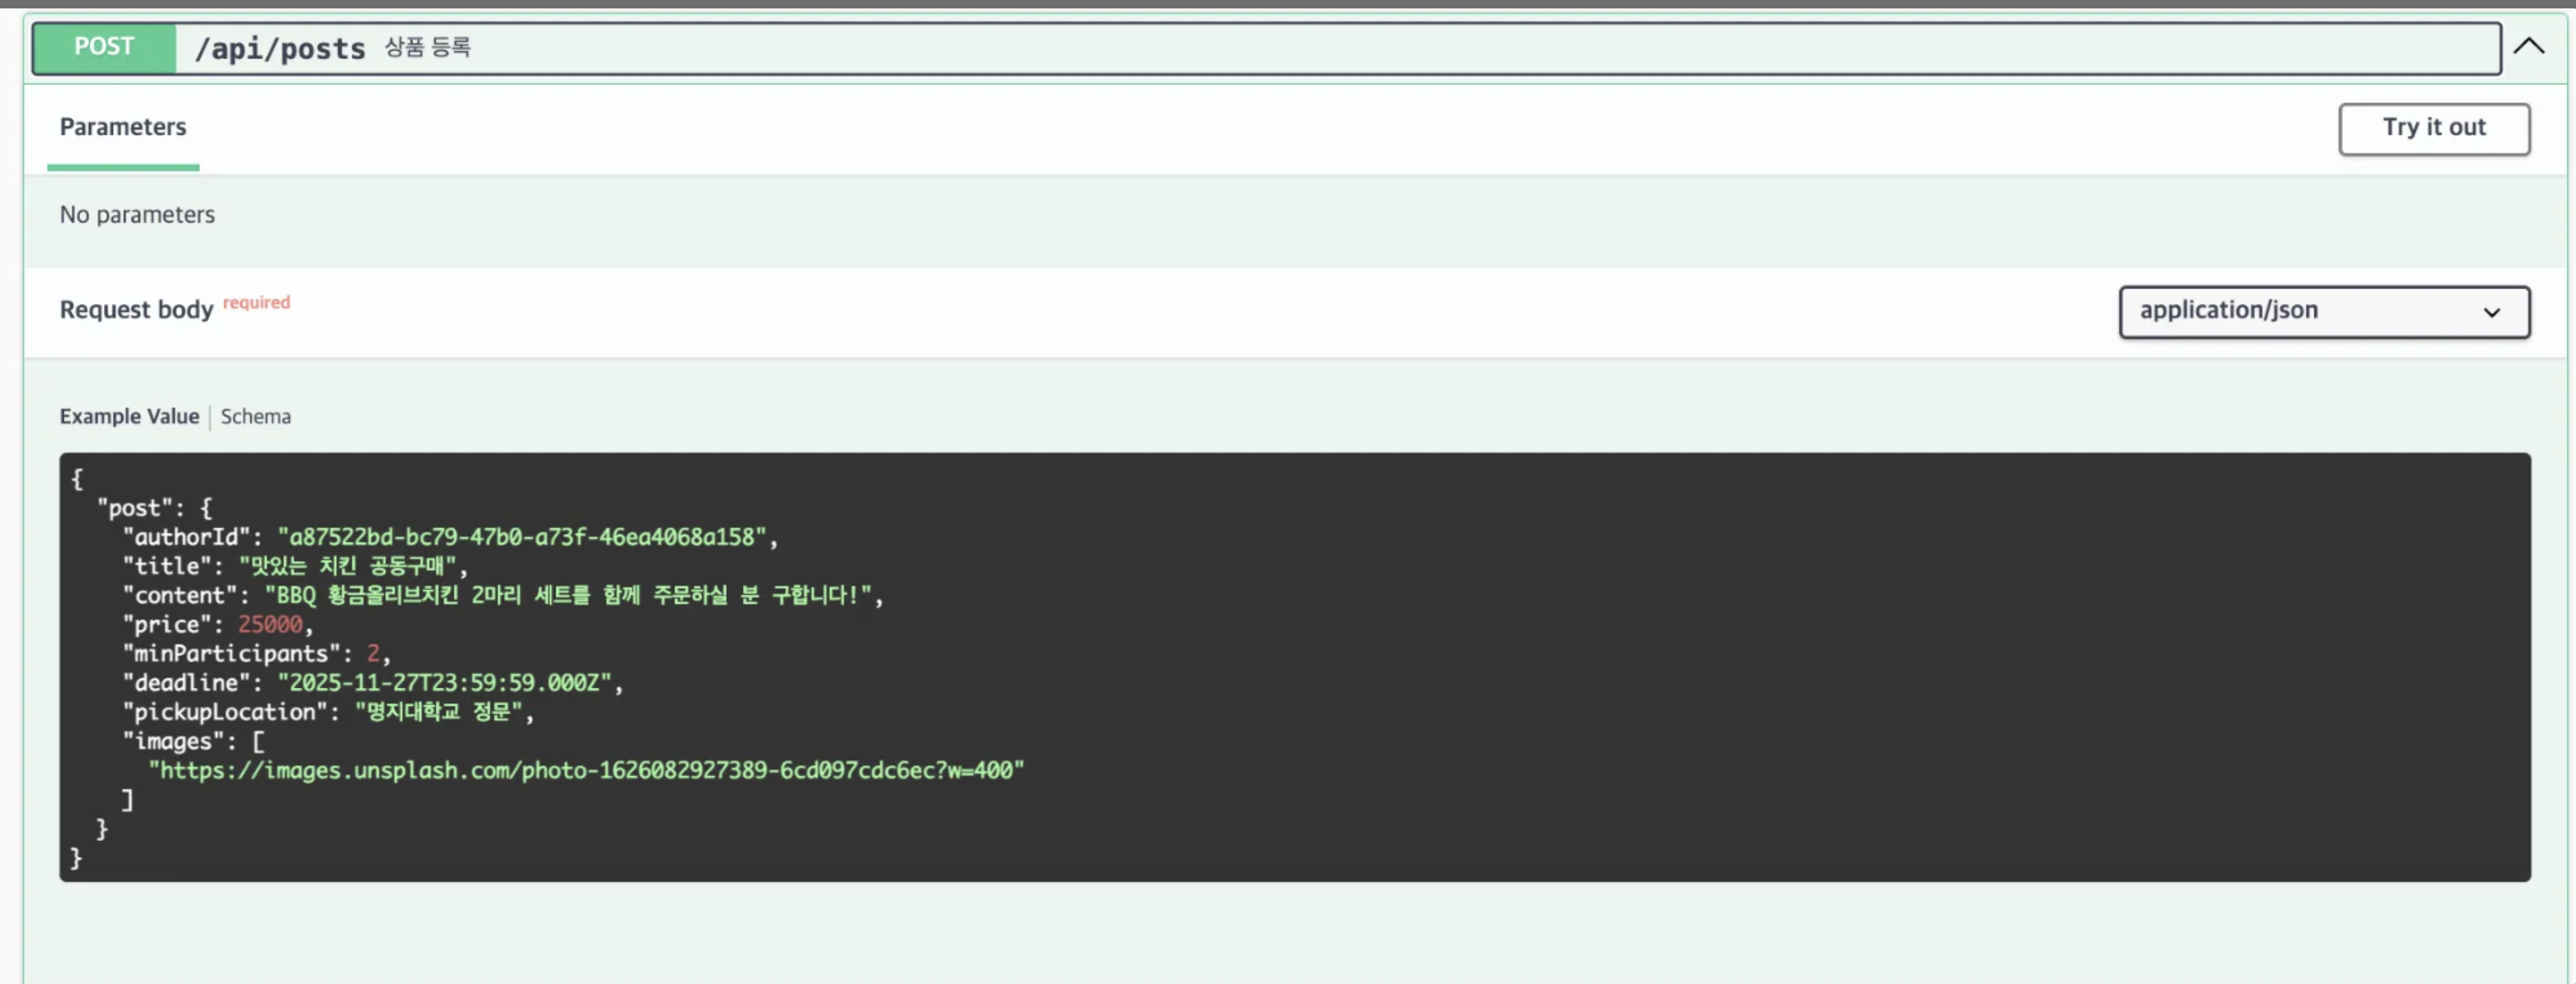Click the No parameters text
2576x984 pixels.
click(137, 214)
